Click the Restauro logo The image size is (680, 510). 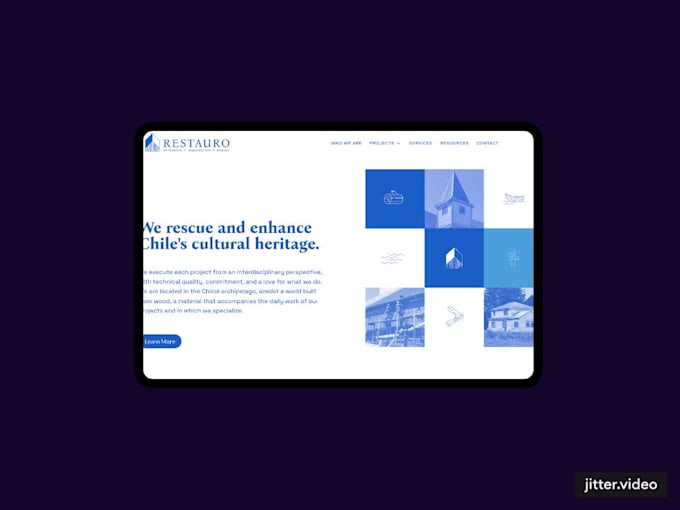pos(187,143)
